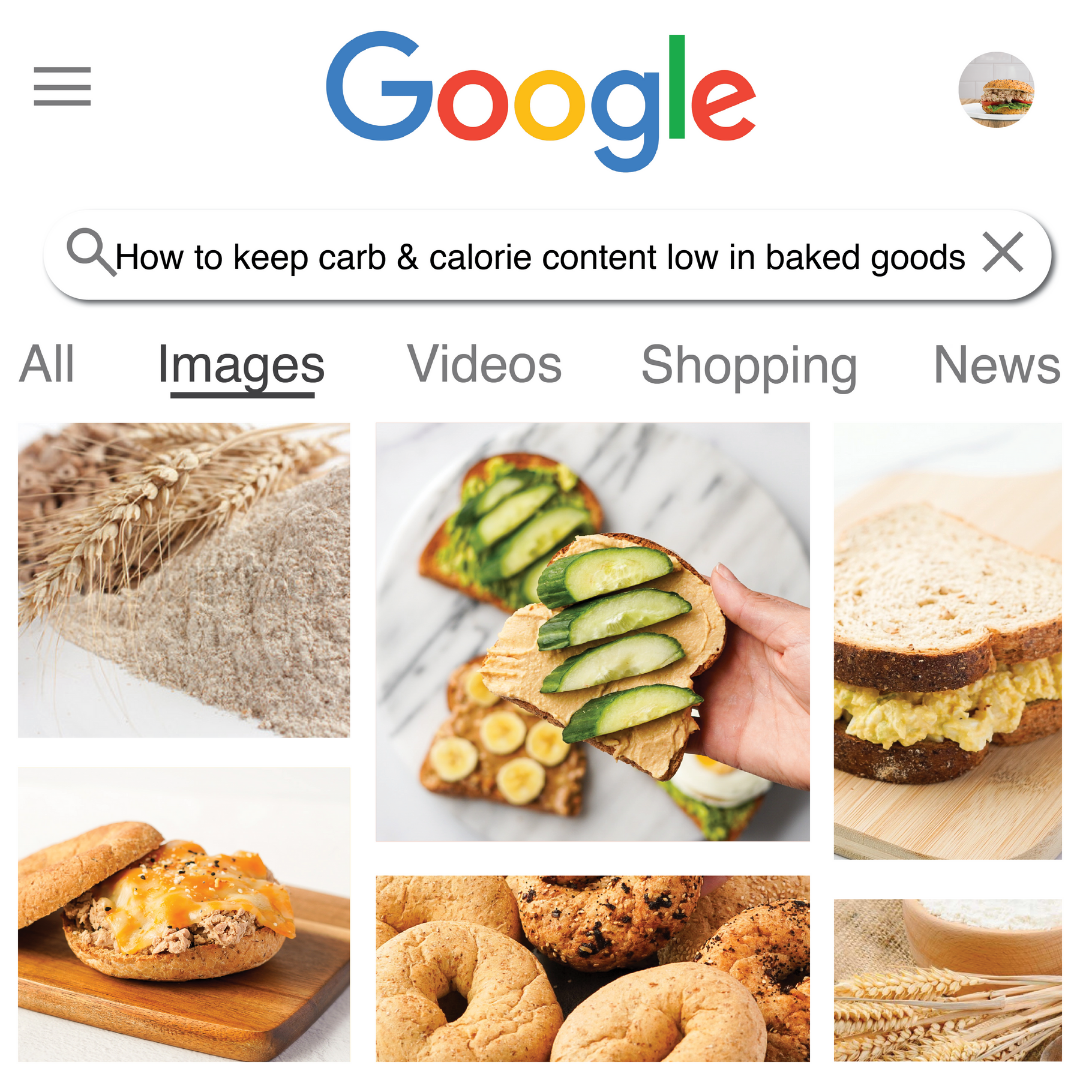Open the tuna melt bagel sandwich image
Image resolution: width=1080 pixels, height=1080 pixels.
184,915
